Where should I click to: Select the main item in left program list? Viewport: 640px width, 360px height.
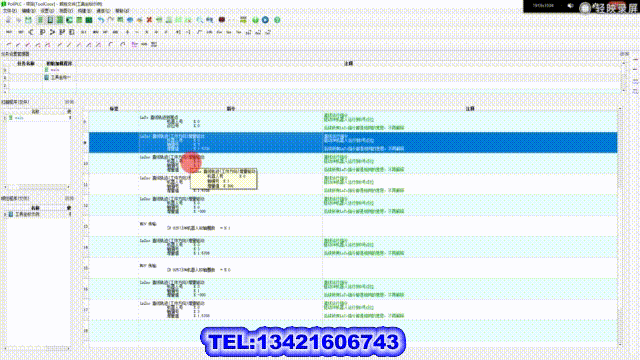[x=19, y=118]
